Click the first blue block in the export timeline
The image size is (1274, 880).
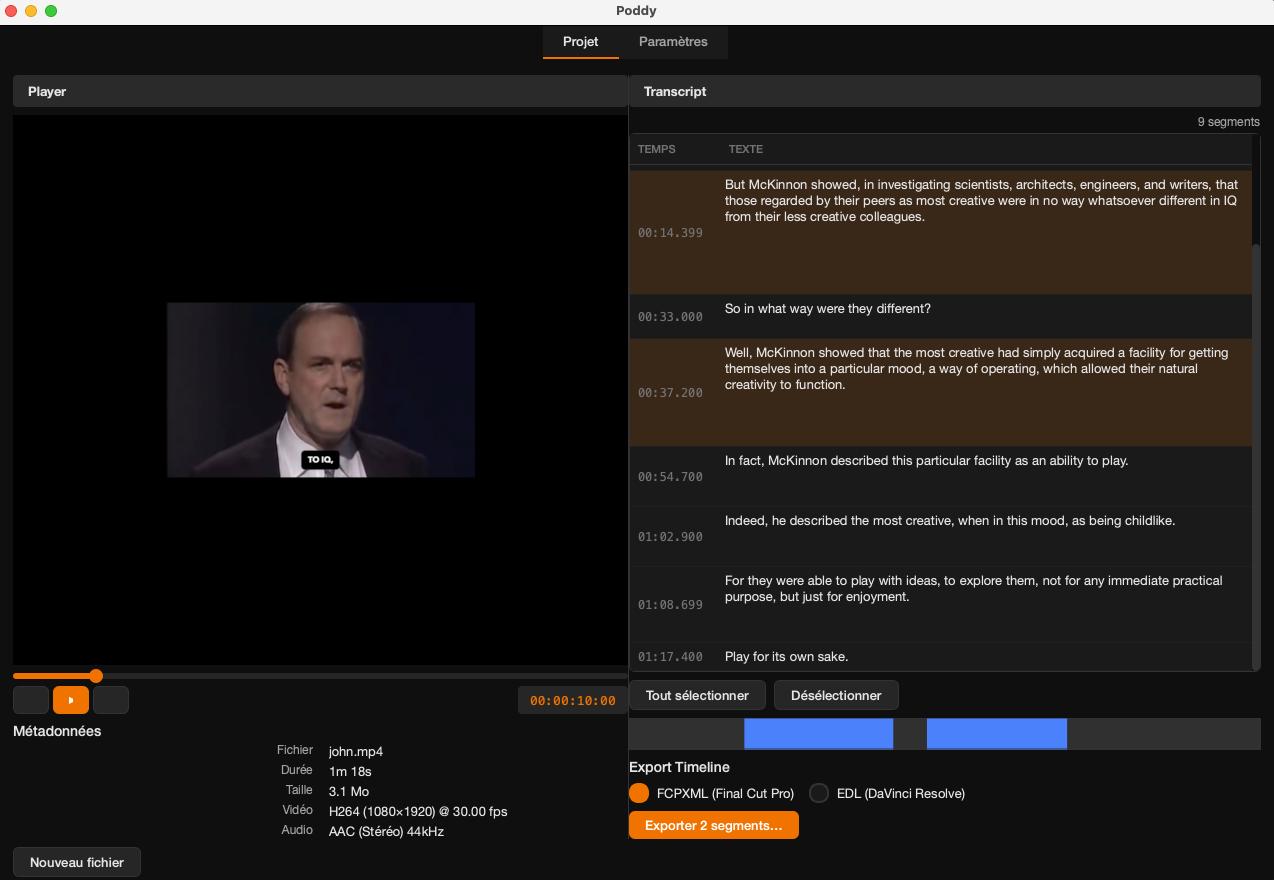(818, 733)
